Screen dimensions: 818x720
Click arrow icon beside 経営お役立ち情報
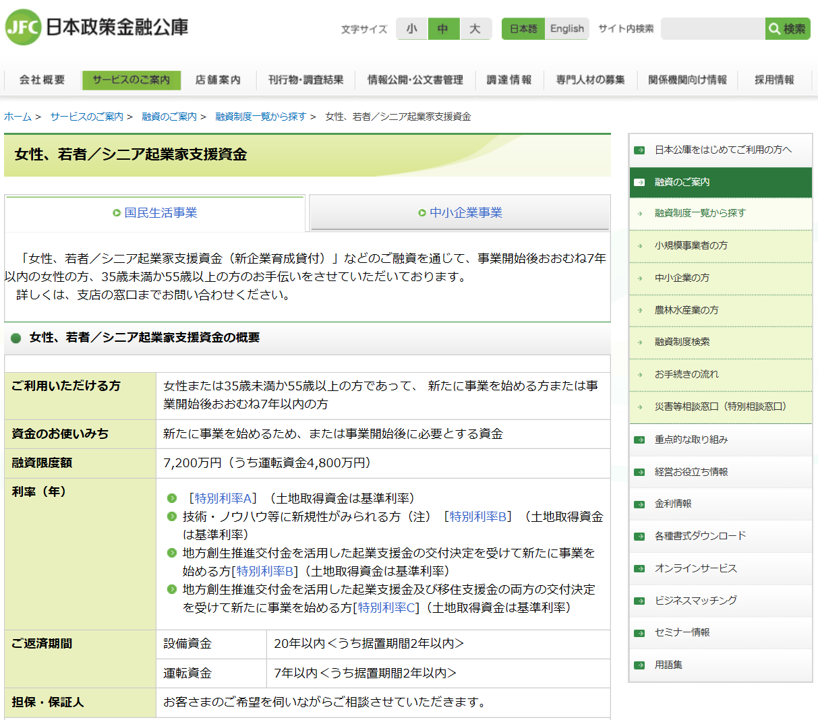point(639,472)
